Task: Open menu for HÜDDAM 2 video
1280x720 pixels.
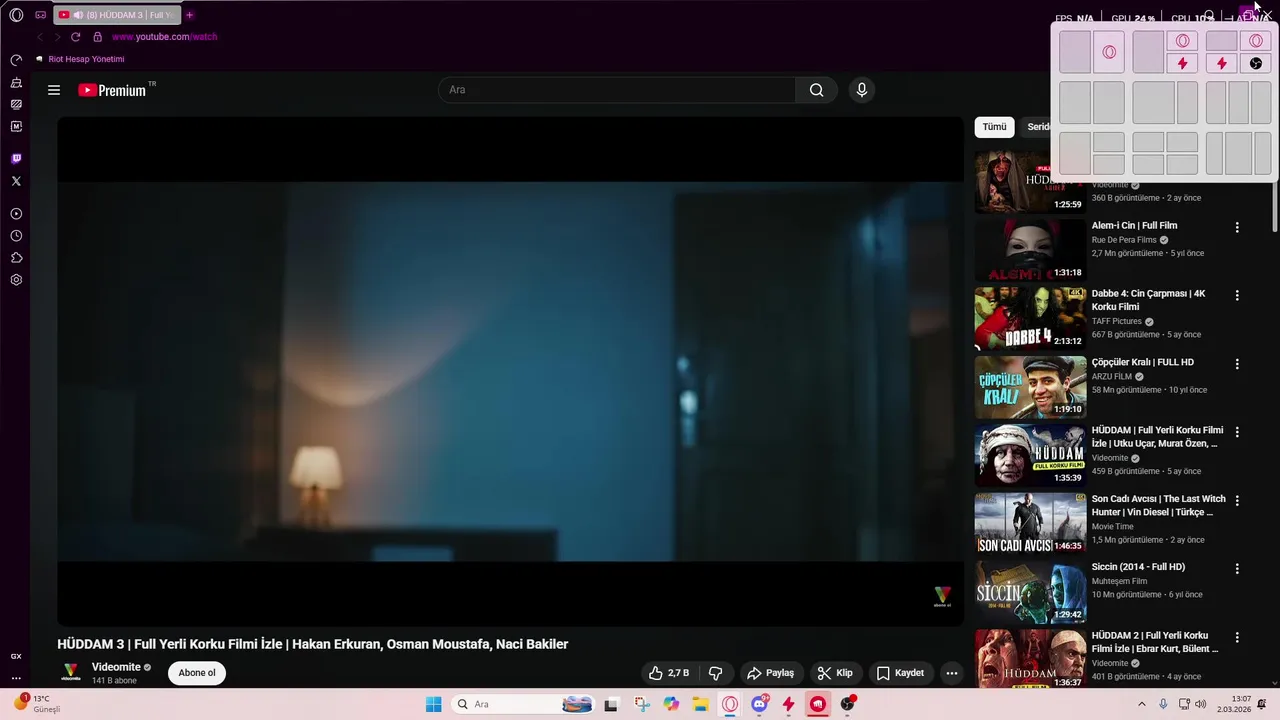Action: 1237,637
